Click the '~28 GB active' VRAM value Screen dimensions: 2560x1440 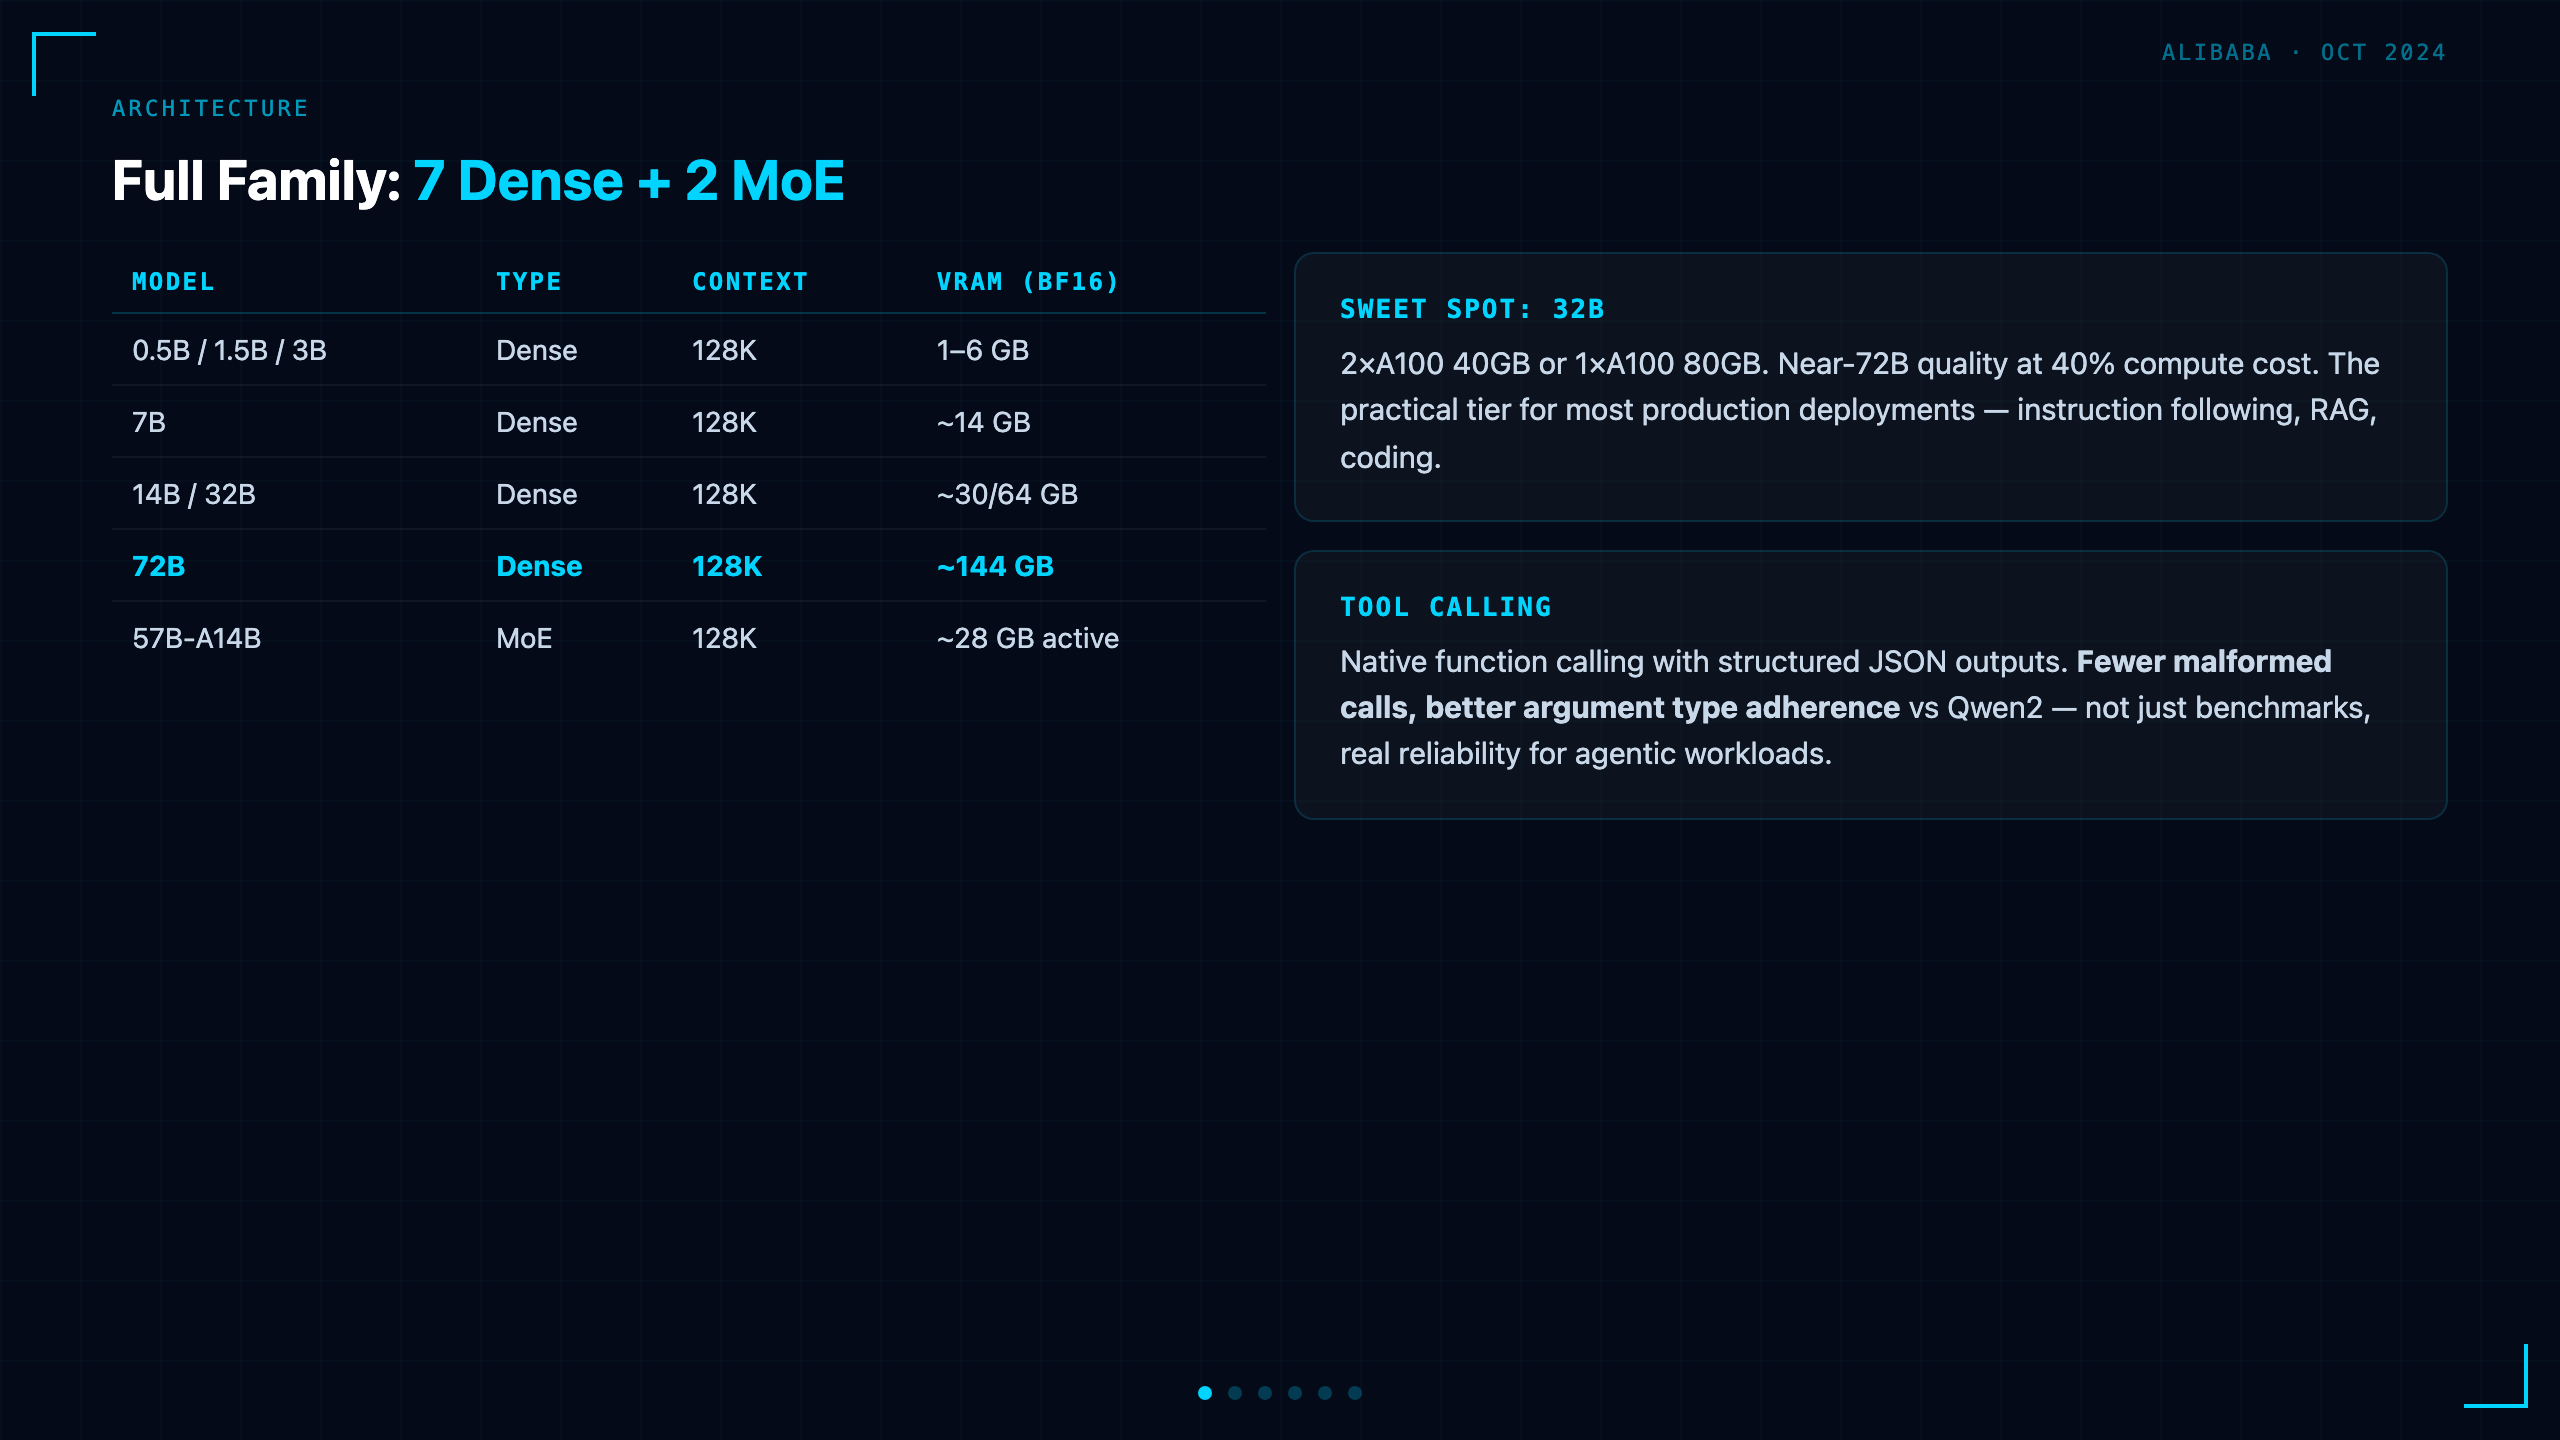tap(1027, 638)
